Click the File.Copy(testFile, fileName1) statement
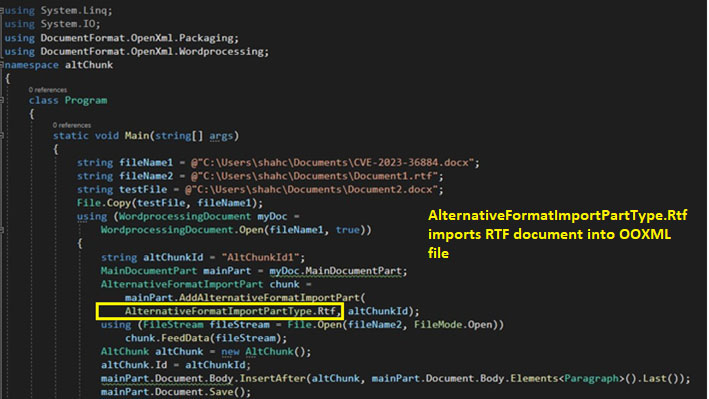709x399 pixels. 170,203
